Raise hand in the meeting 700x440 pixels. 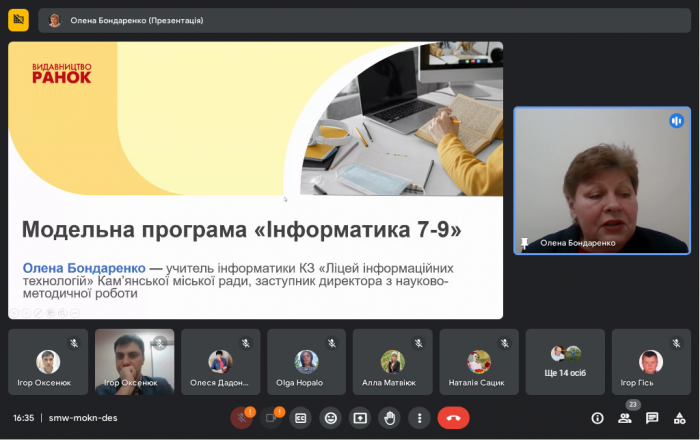390,418
